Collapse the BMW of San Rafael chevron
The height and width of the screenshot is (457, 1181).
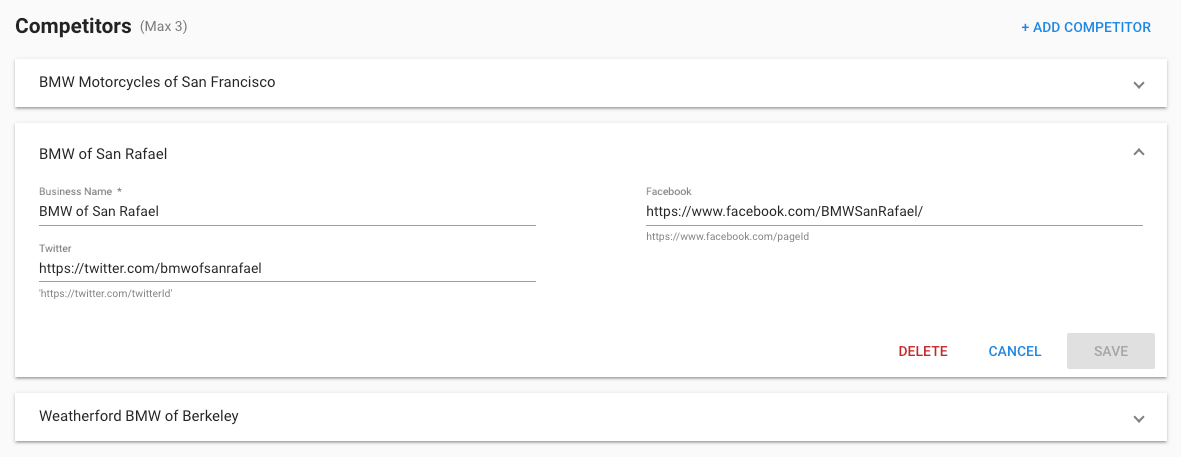1139,153
